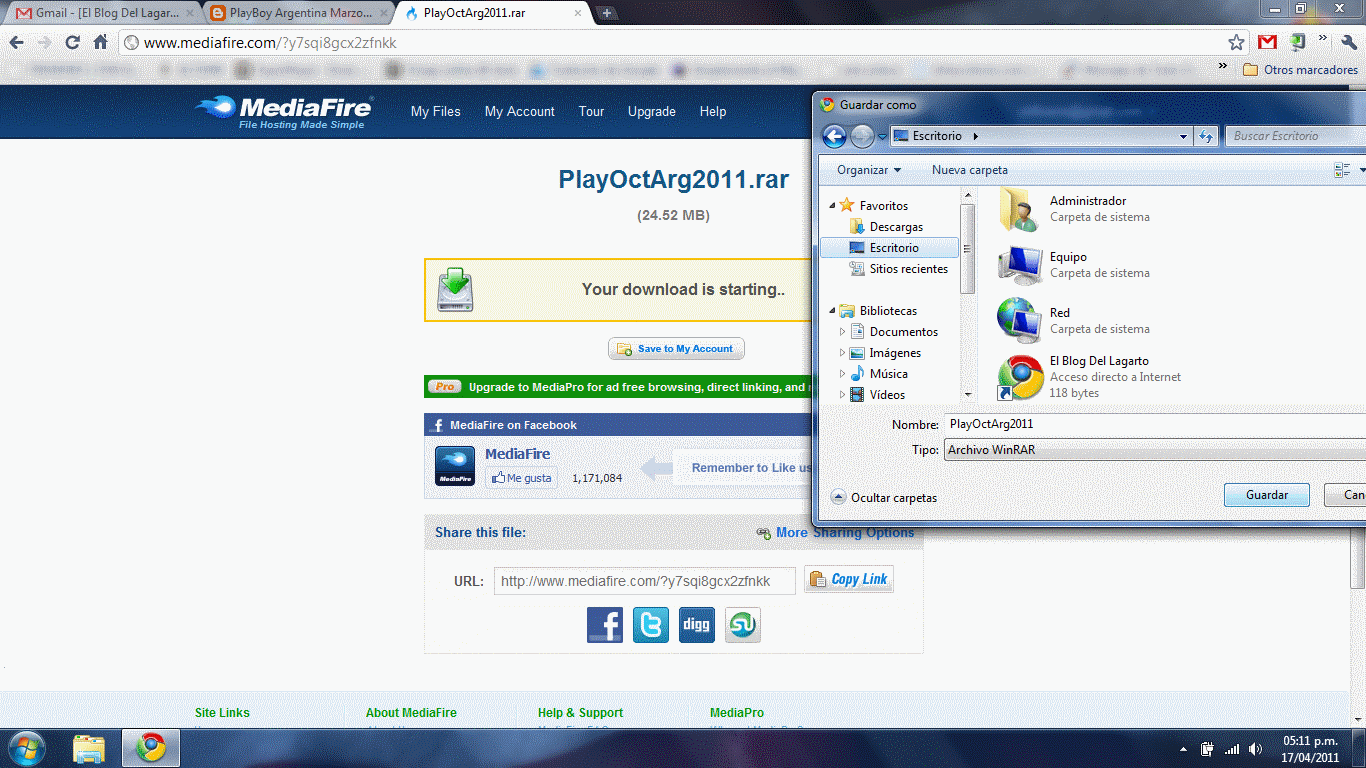1366x768 pixels.
Task: Open My Files in MediaFire navigation
Action: [x=436, y=112]
